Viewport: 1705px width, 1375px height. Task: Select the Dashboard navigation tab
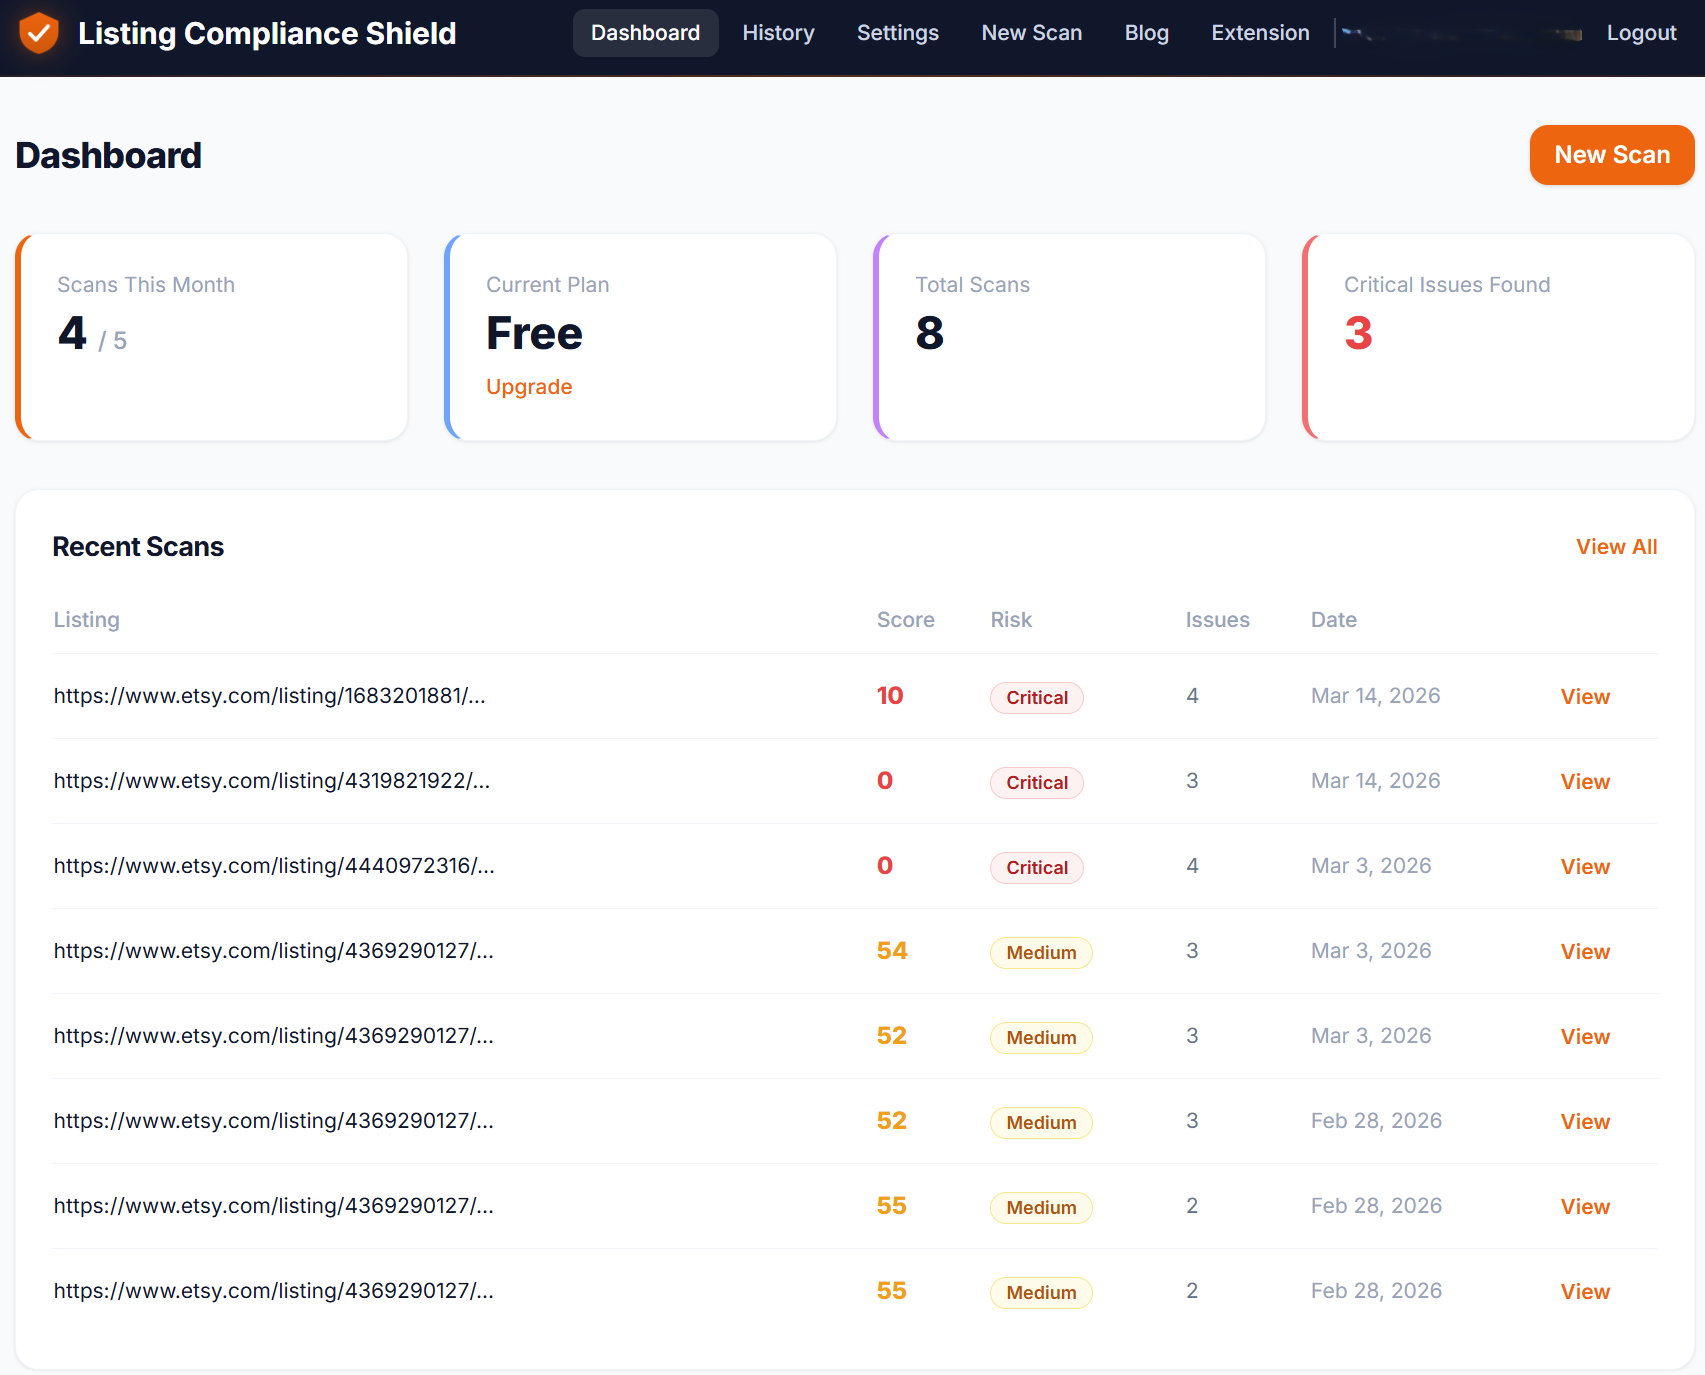[x=645, y=32]
